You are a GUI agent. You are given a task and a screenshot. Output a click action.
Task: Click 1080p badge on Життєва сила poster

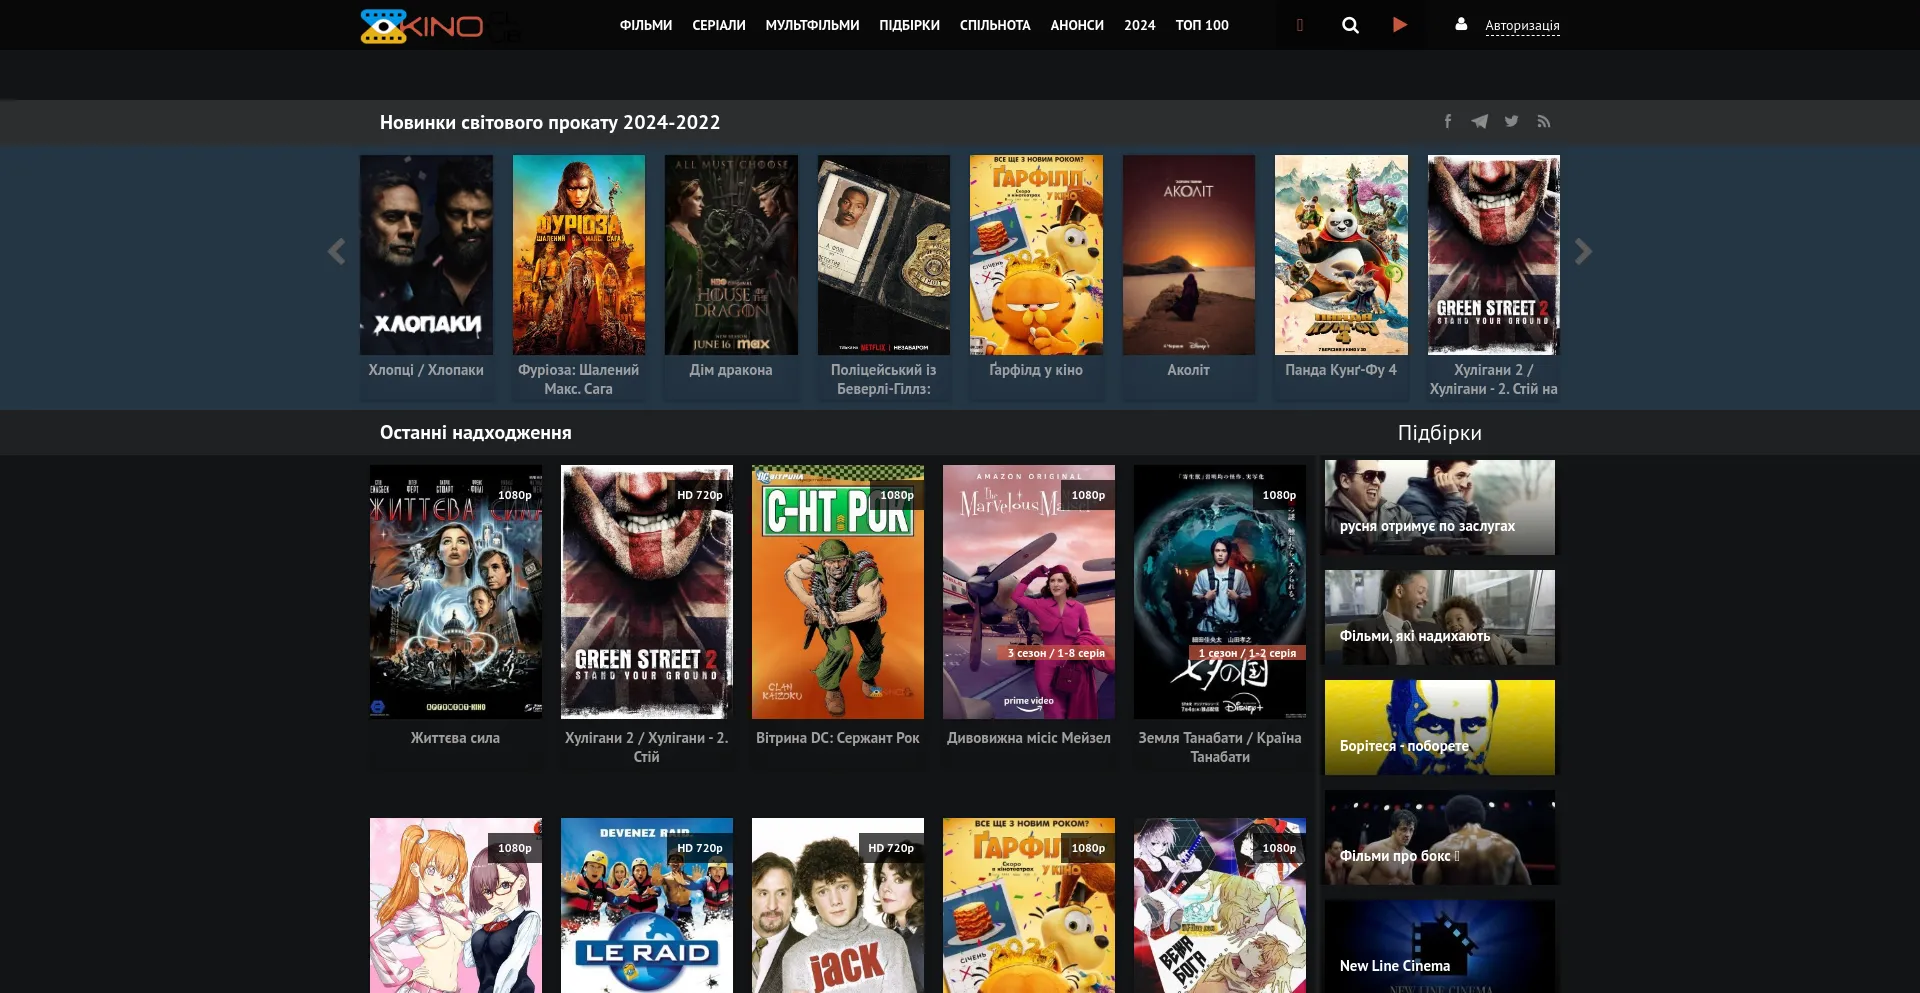(515, 495)
